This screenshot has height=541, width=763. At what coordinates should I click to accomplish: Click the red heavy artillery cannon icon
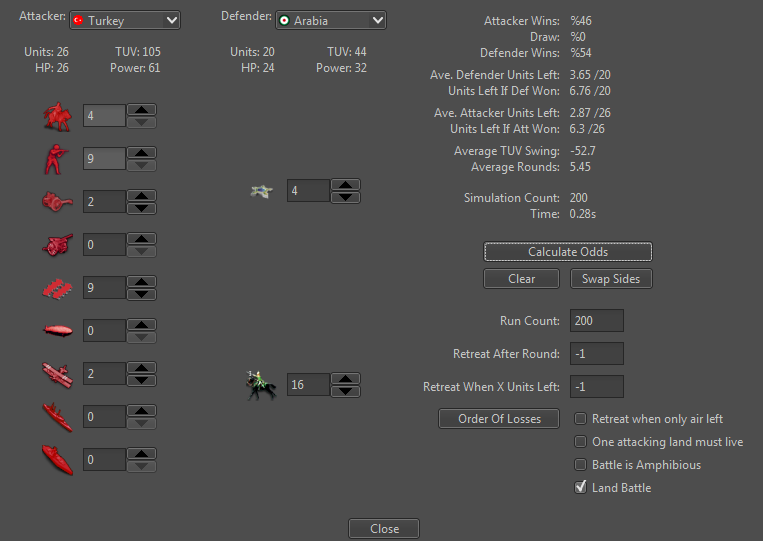pyautogui.click(x=57, y=244)
